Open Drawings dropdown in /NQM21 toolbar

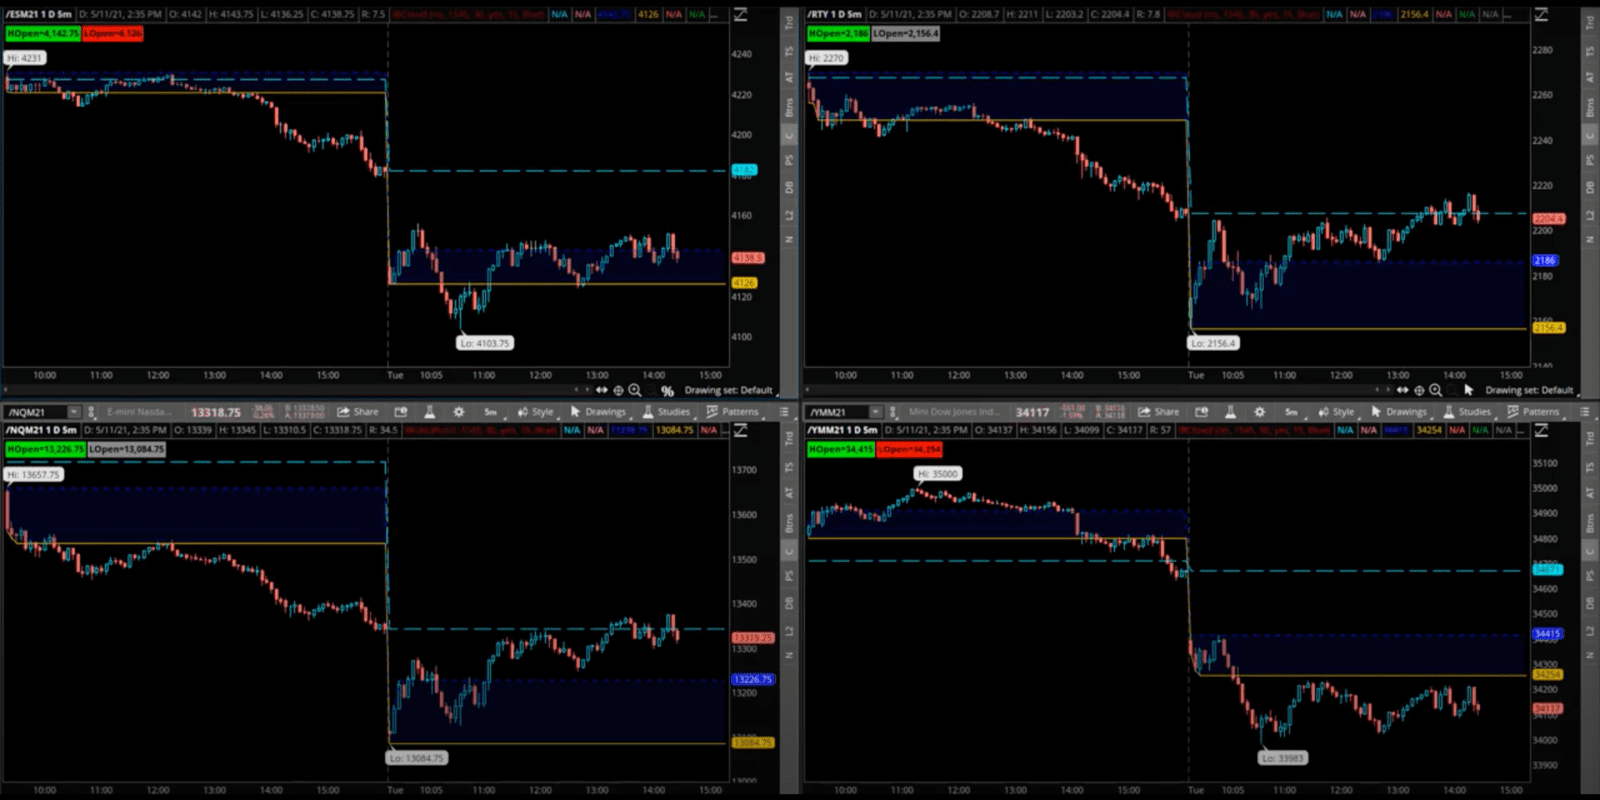tap(598, 412)
